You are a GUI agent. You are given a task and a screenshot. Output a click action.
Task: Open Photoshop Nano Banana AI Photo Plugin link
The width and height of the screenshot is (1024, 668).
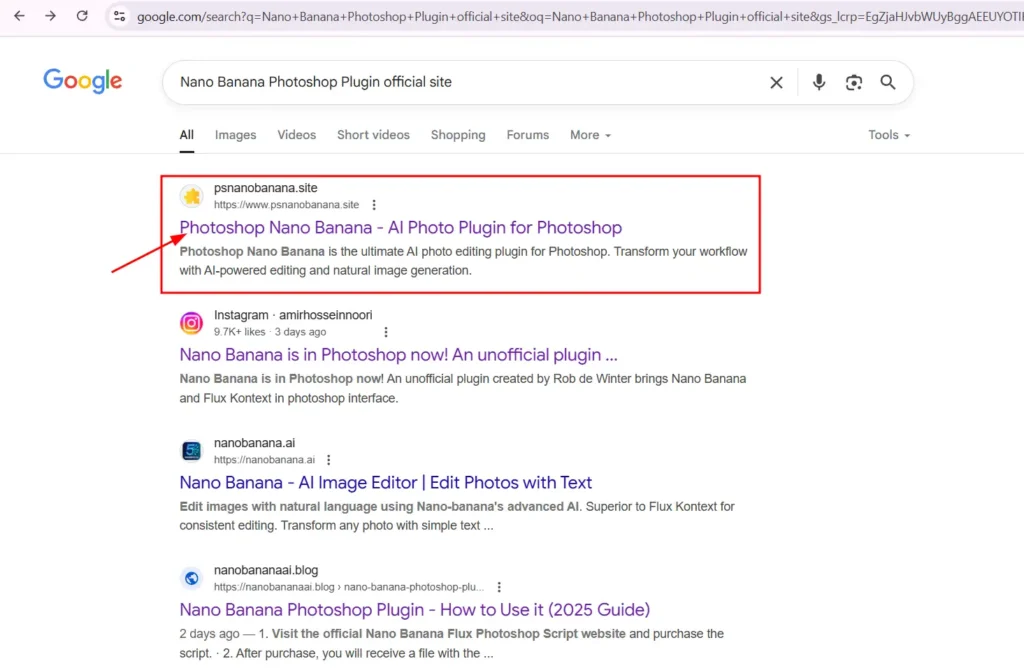[x=400, y=227]
